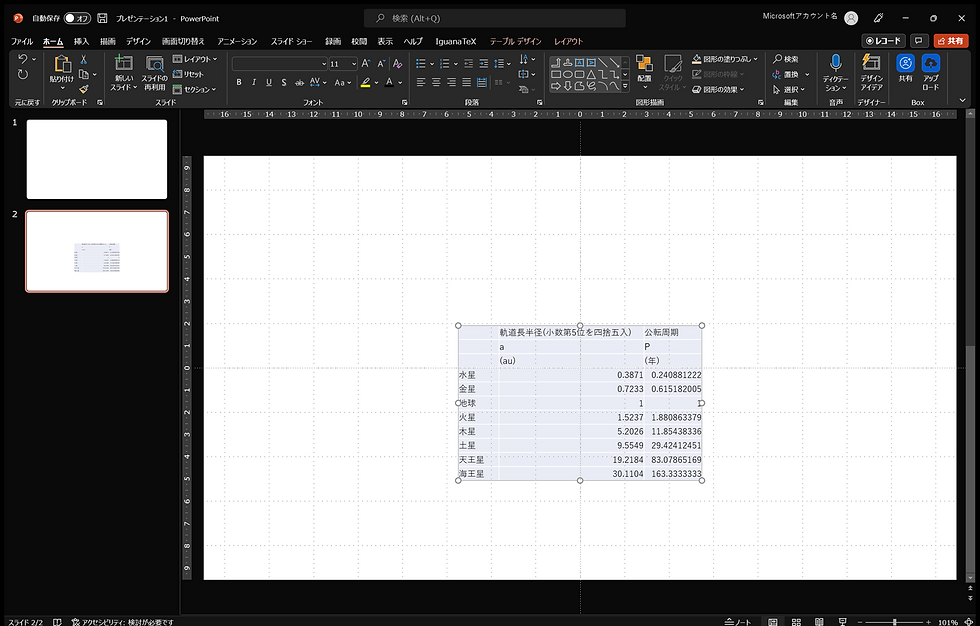This screenshot has height=626, width=980.
Task: Select the text box shape in shapes gallery
Action: 579,62
